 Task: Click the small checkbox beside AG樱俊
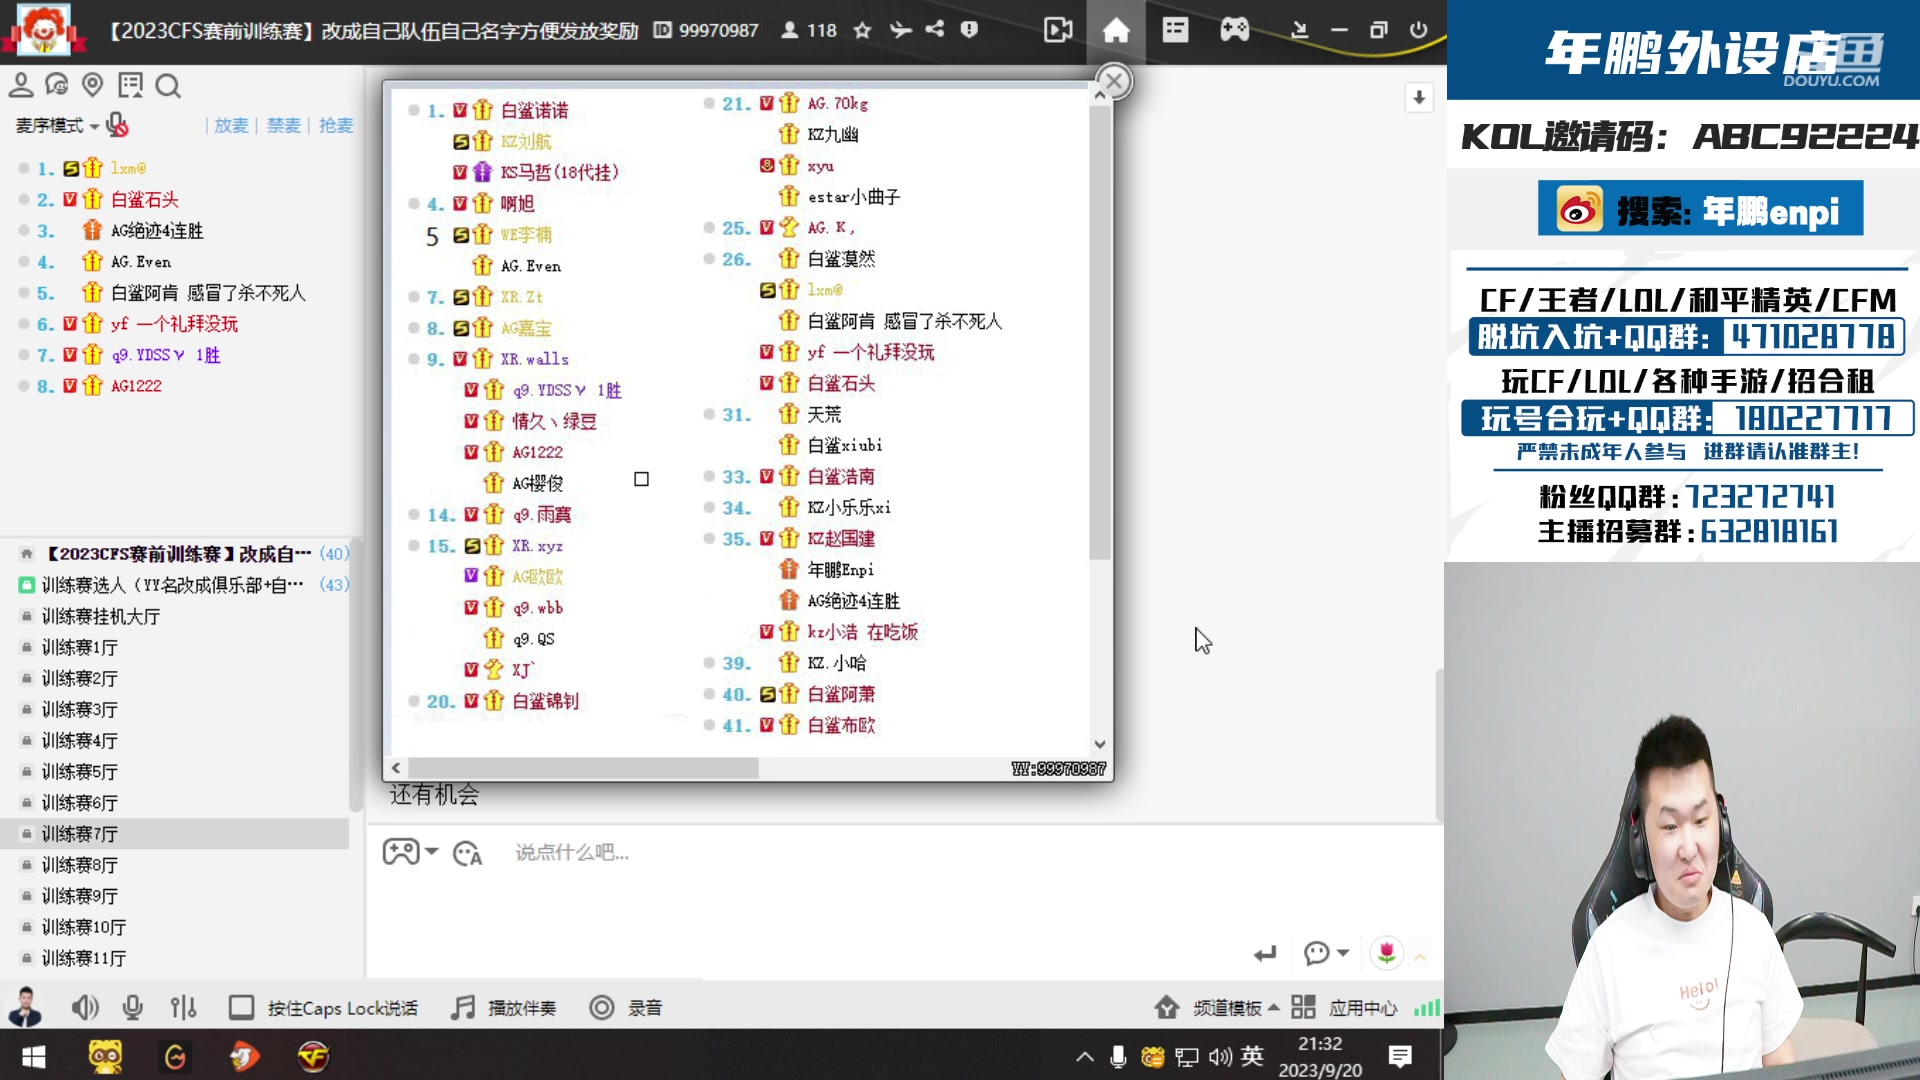(x=641, y=479)
